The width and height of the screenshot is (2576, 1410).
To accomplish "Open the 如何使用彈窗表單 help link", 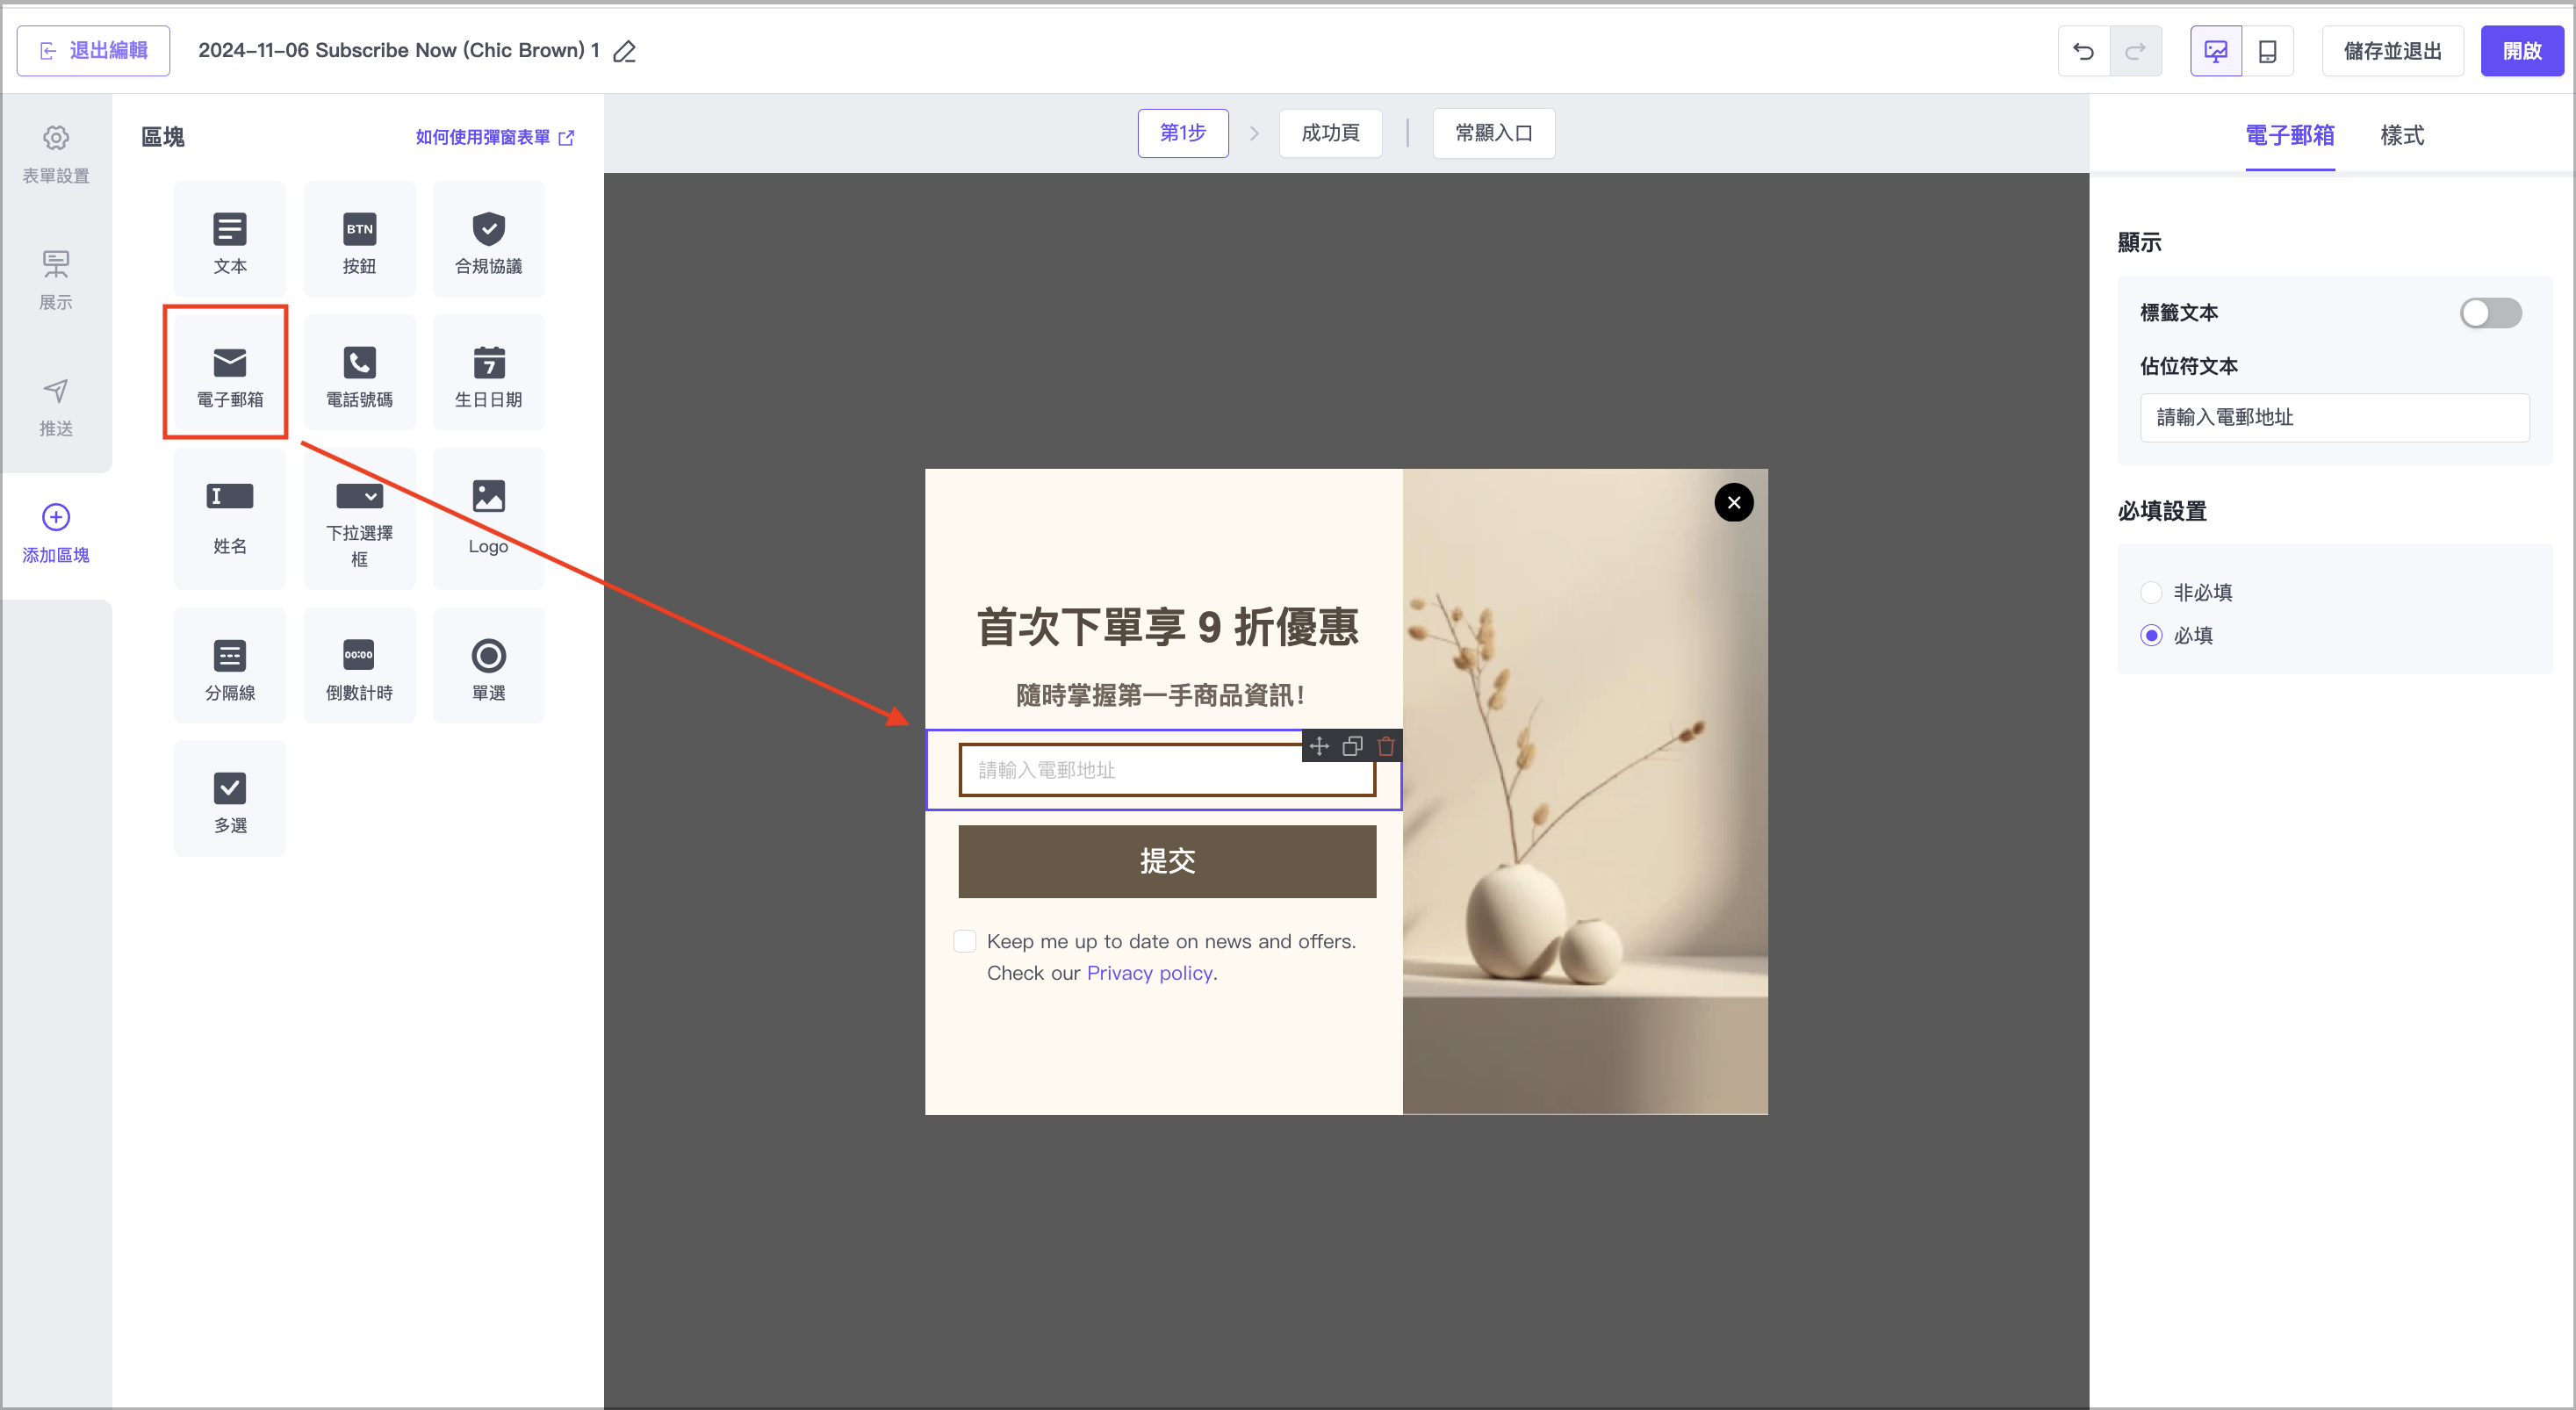I will coord(494,137).
